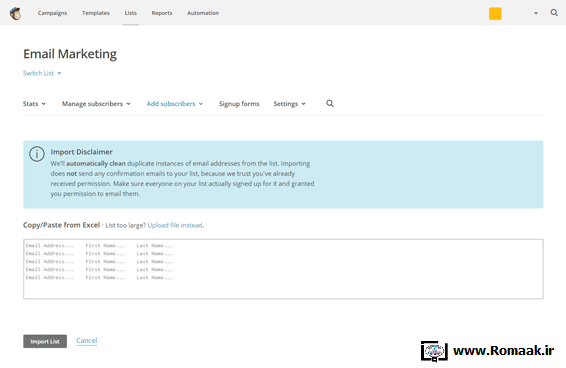This screenshot has height=368, width=566.
Task: Expand the Switch List dropdown
Action: (42, 73)
